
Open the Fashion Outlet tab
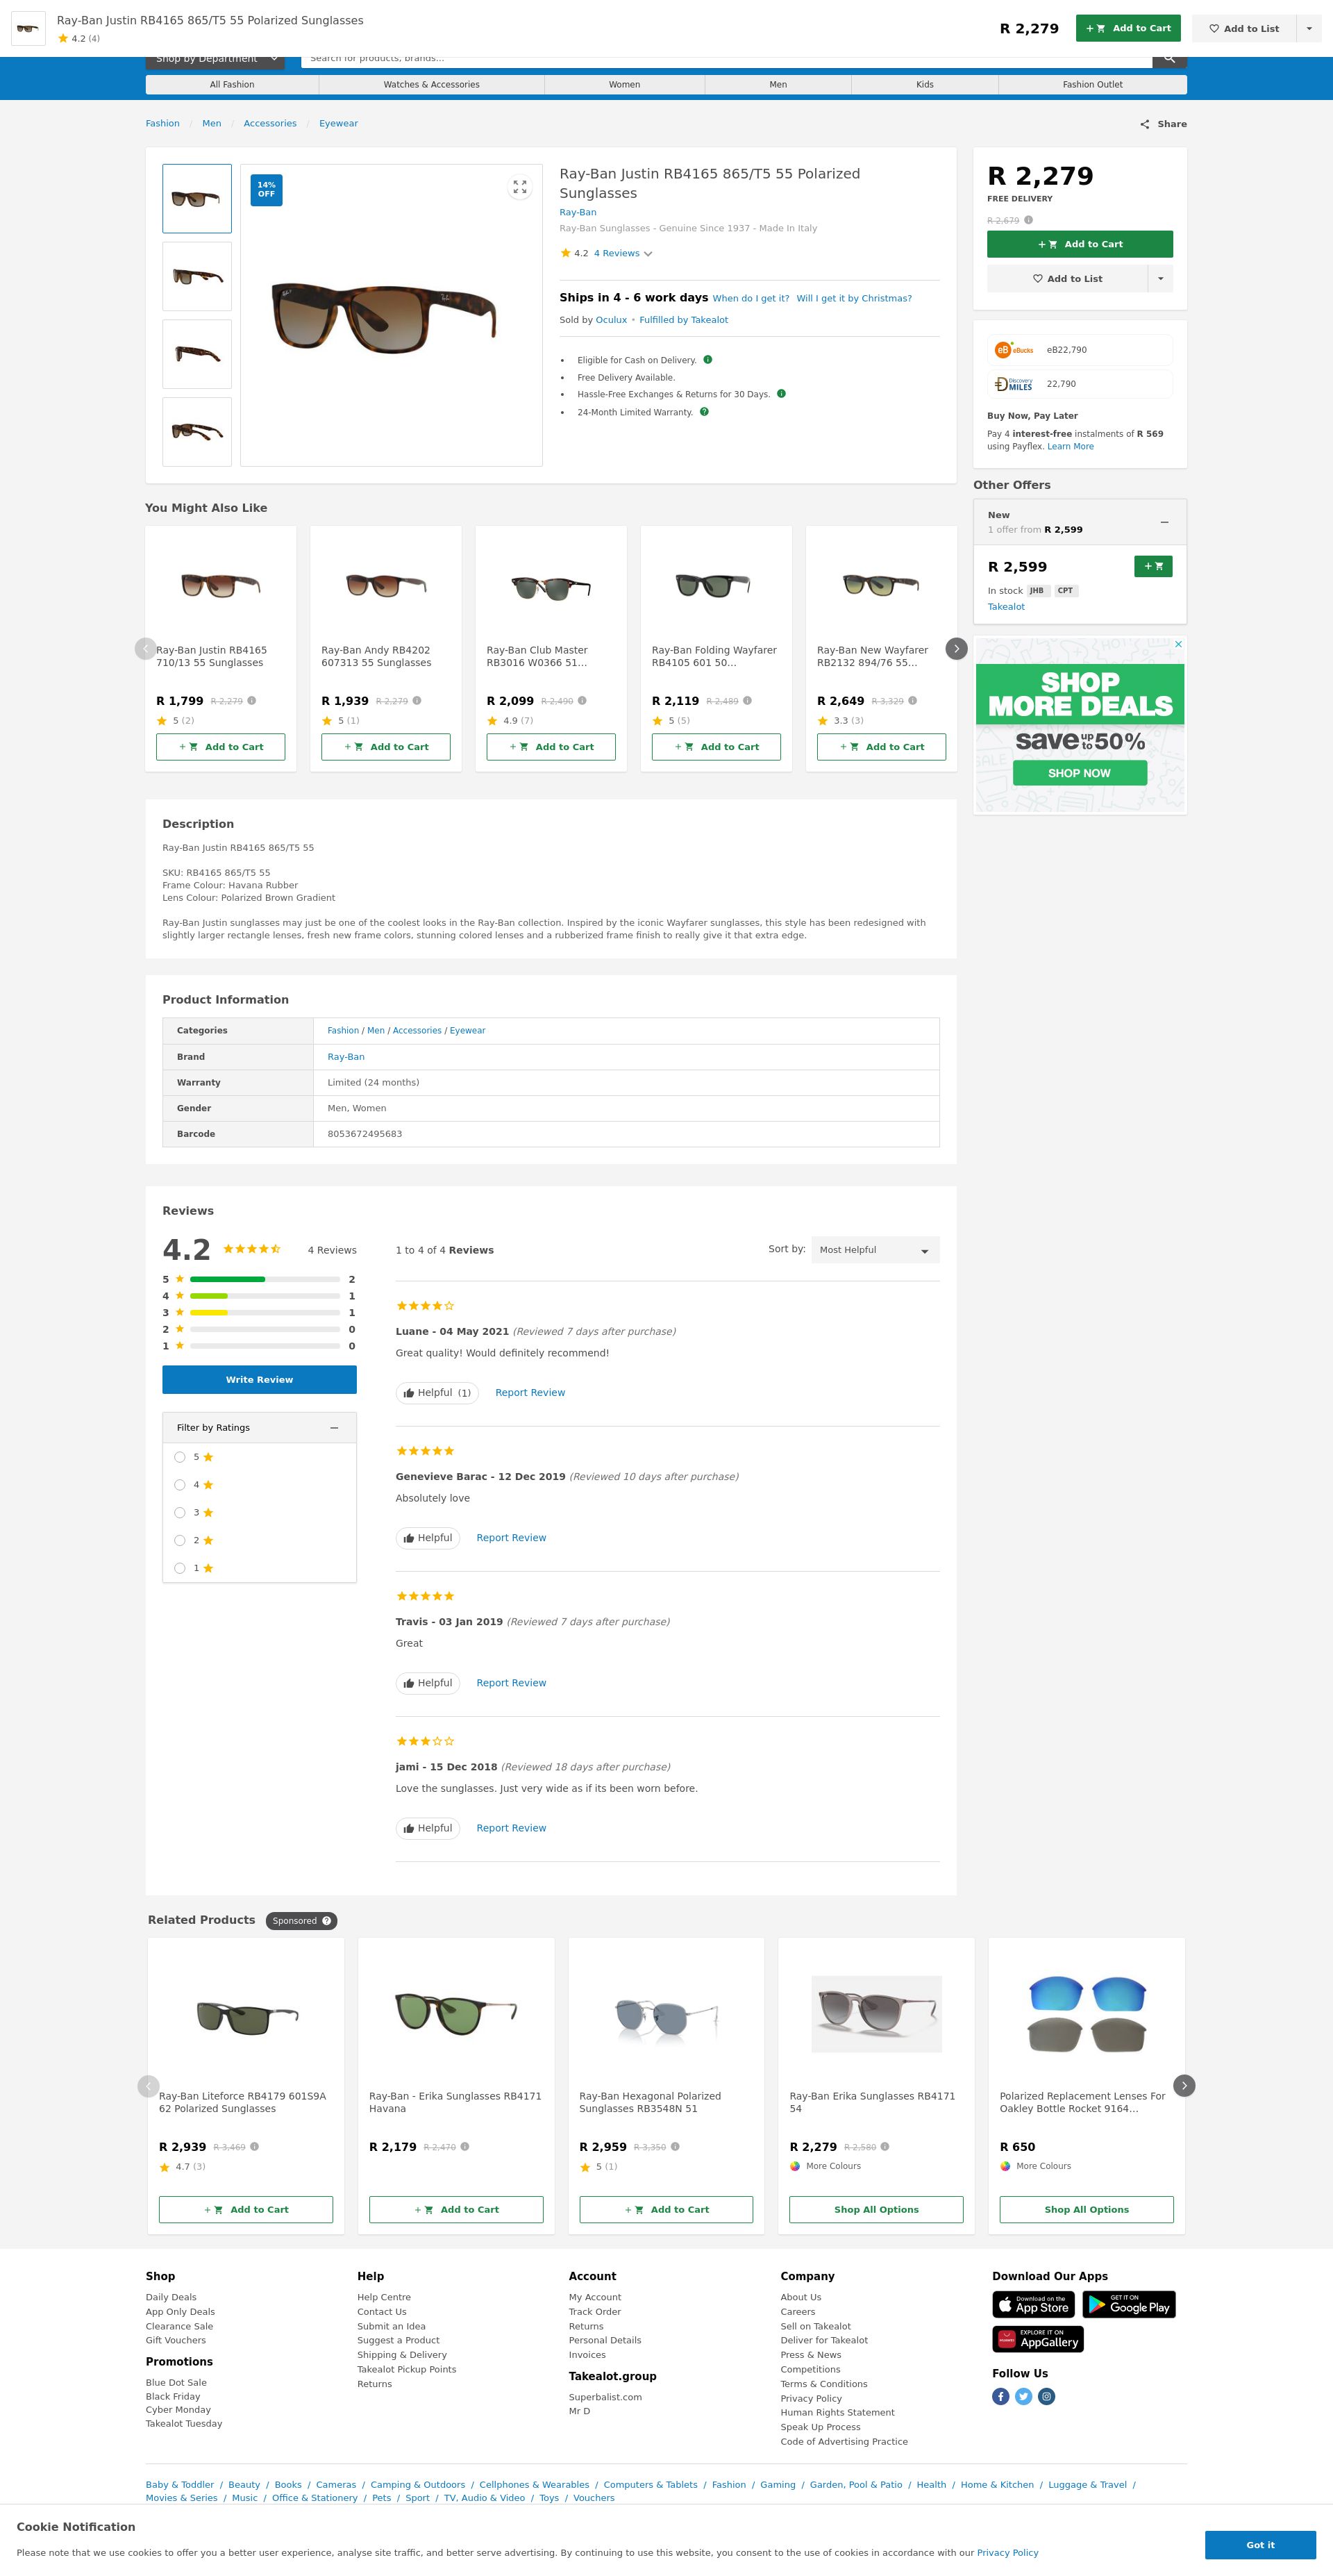tap(1093, 85)
